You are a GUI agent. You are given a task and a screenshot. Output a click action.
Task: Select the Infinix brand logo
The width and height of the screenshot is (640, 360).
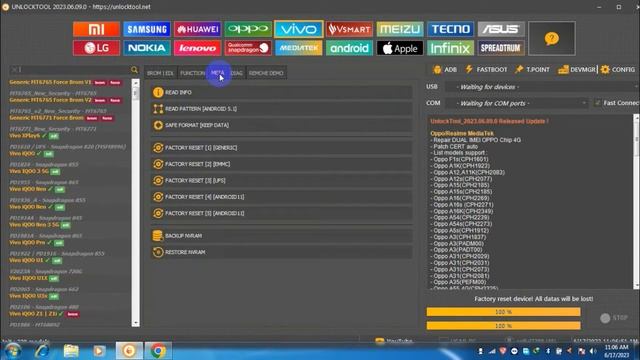click(451, 48)
